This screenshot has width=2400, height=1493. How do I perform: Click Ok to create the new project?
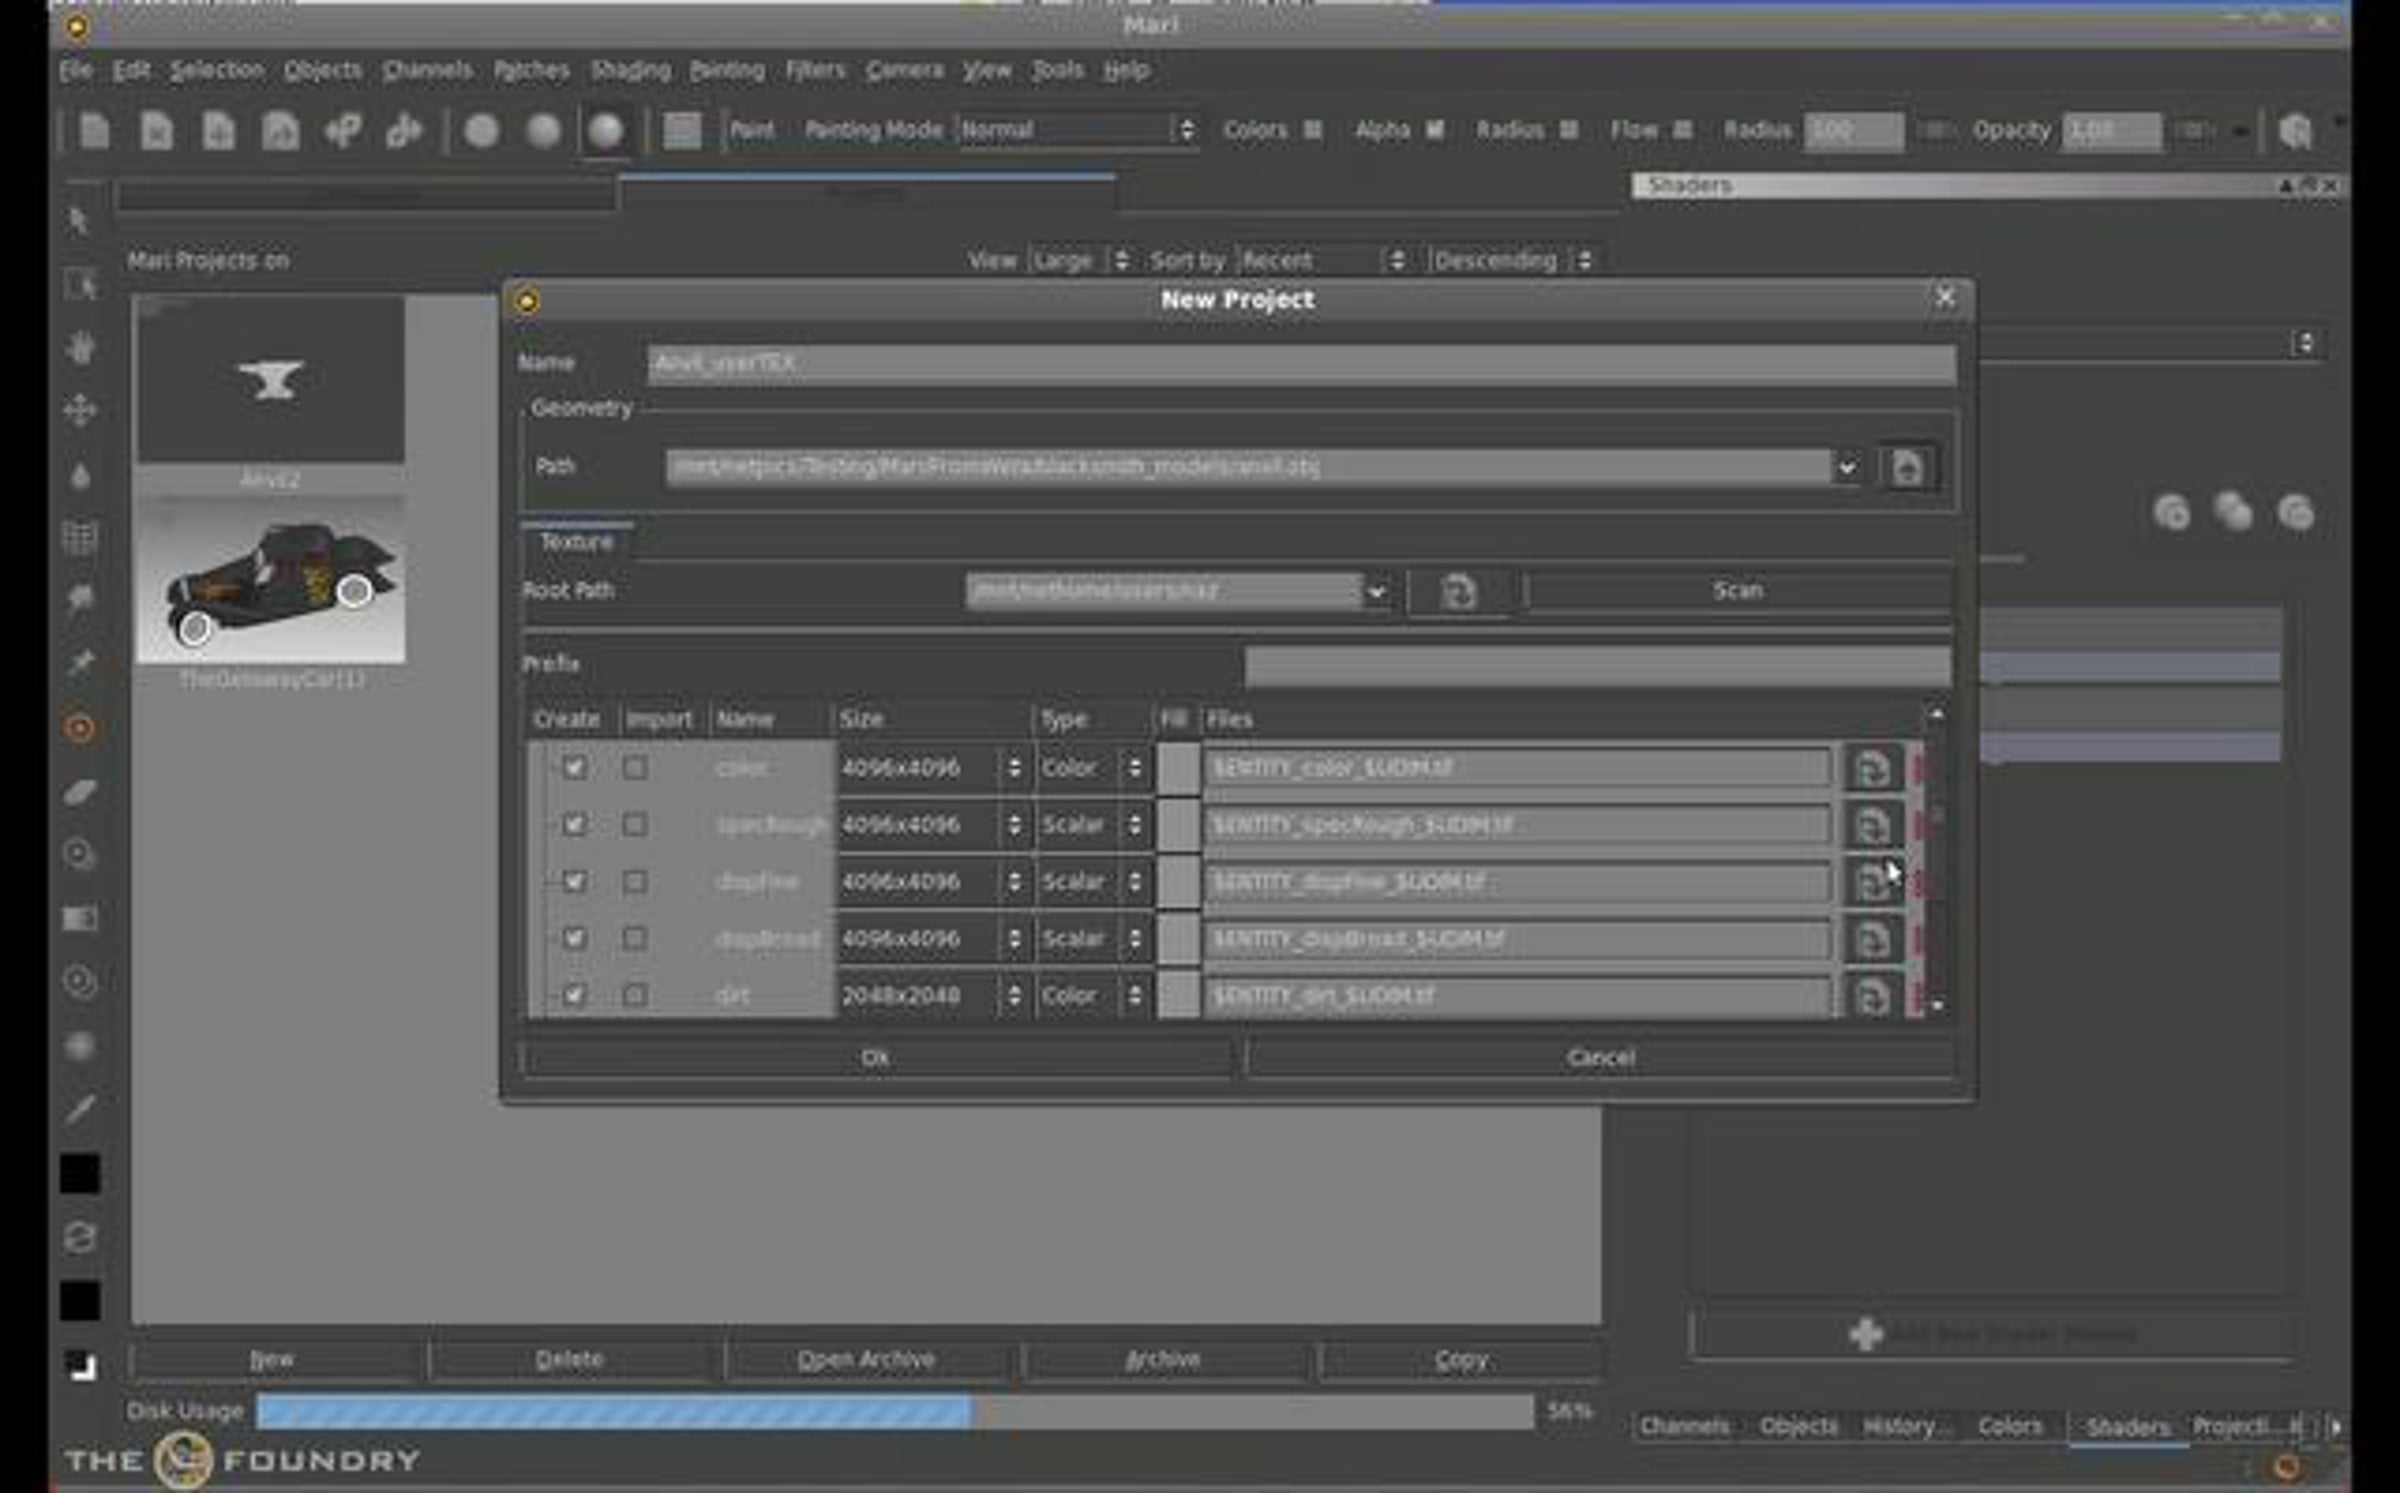click(877, 1058)
